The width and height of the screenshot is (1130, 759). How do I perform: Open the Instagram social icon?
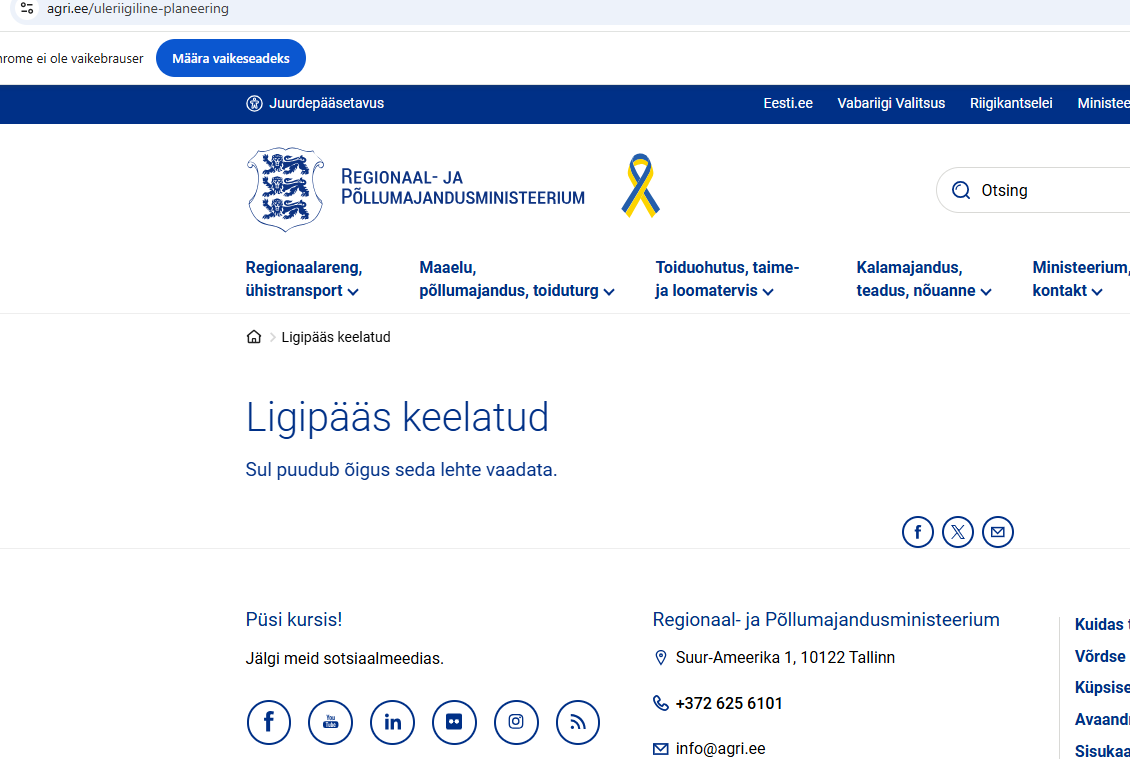pos(516,722)
